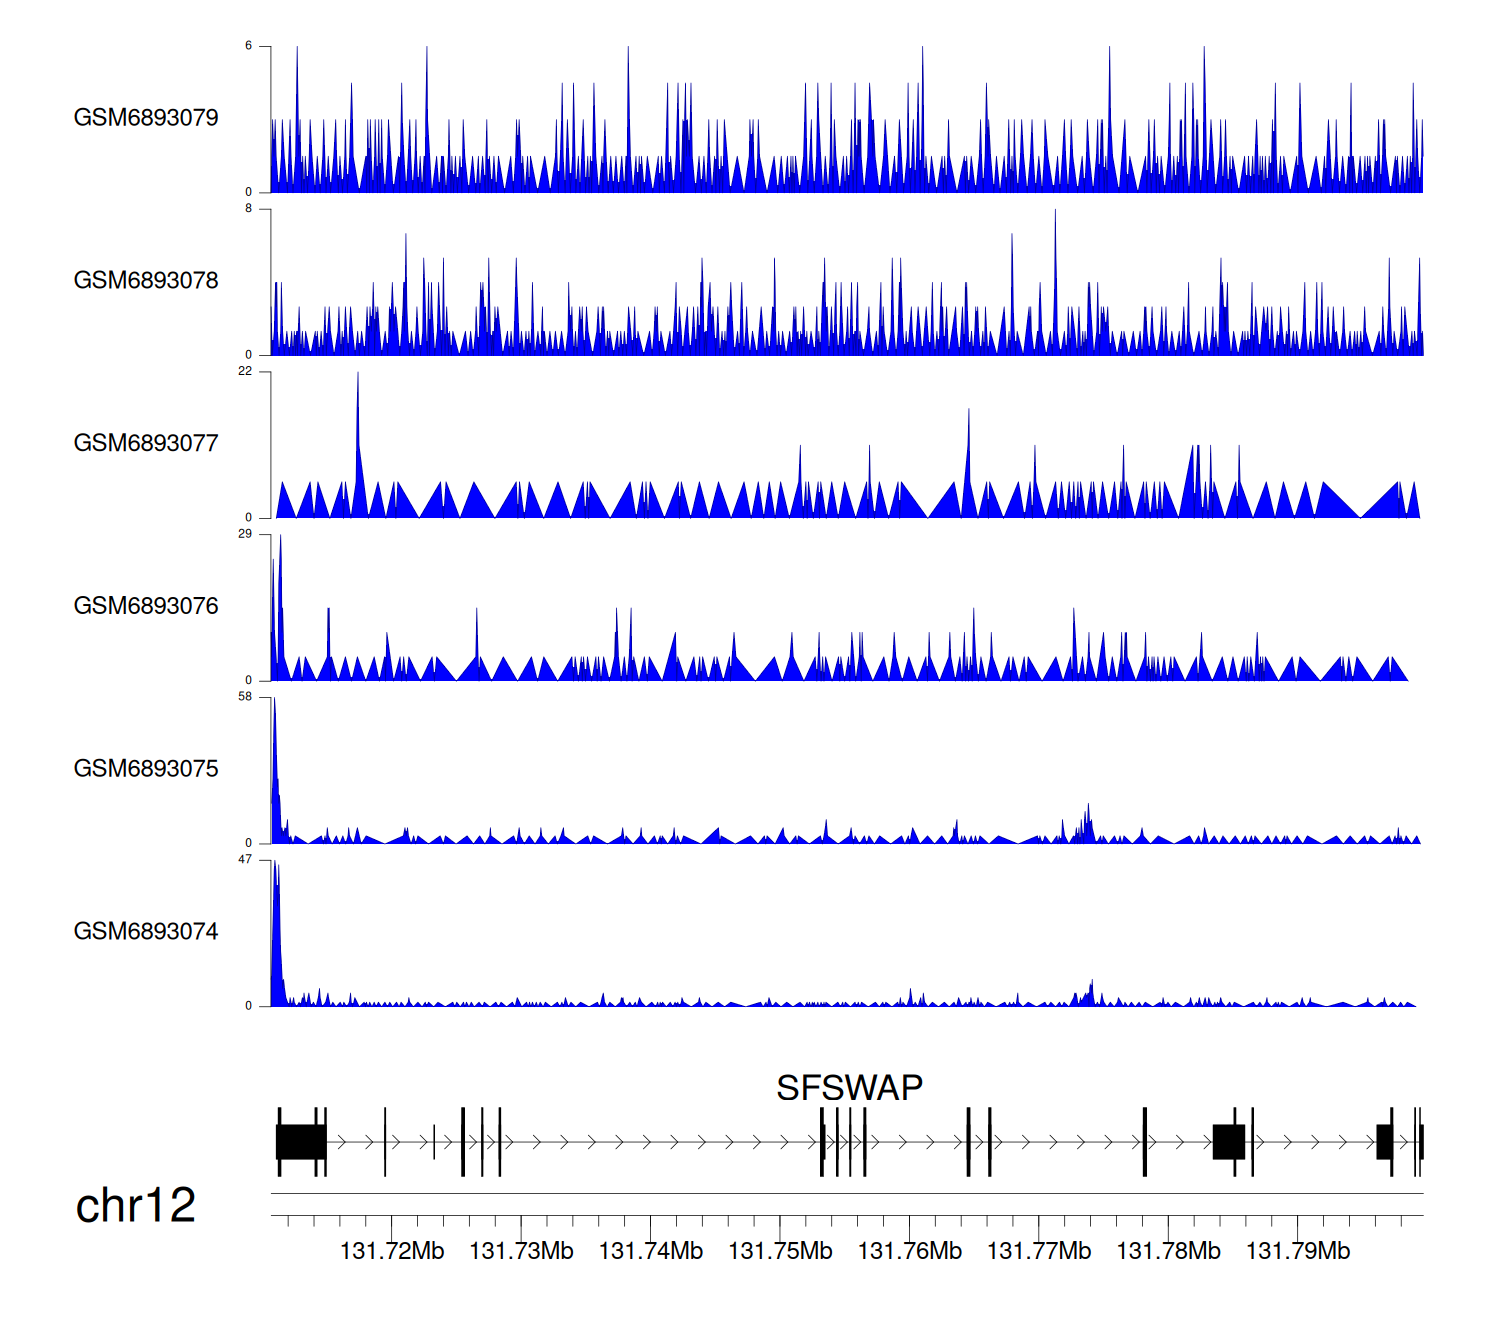Select the y-axis maximum 47 on GSM6893074

(x=245, y=860)
